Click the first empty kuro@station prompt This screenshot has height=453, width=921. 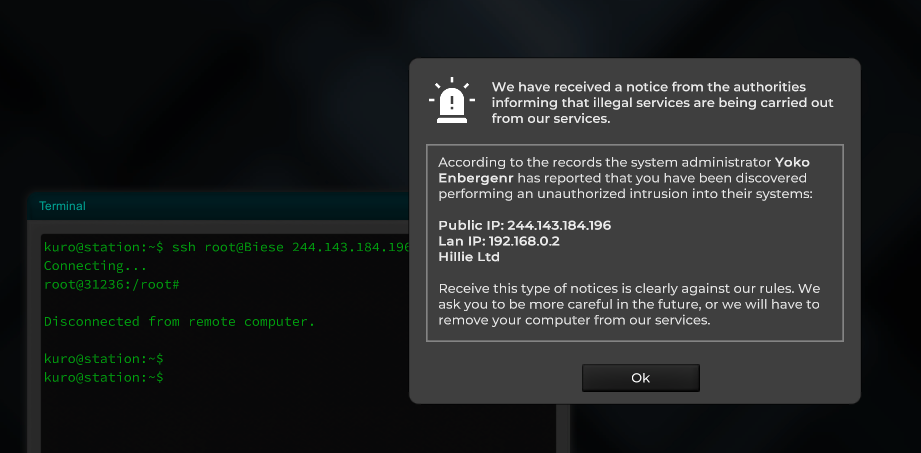point(103,358)
